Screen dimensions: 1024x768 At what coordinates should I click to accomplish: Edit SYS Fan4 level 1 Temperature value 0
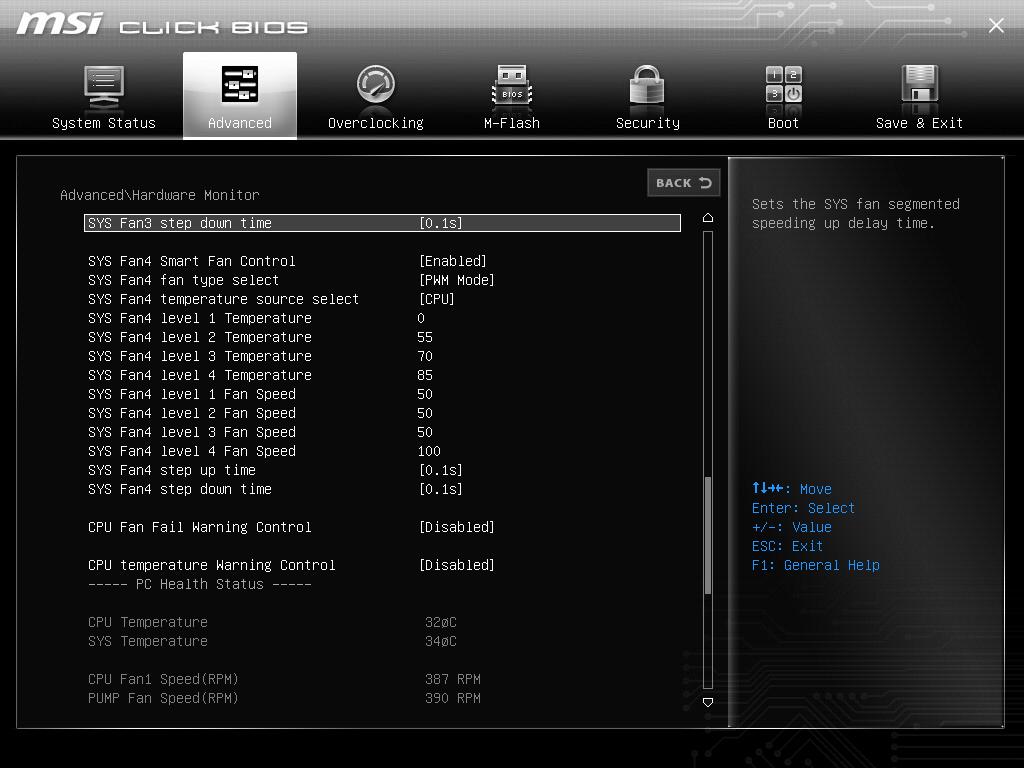tap(421, 318)
